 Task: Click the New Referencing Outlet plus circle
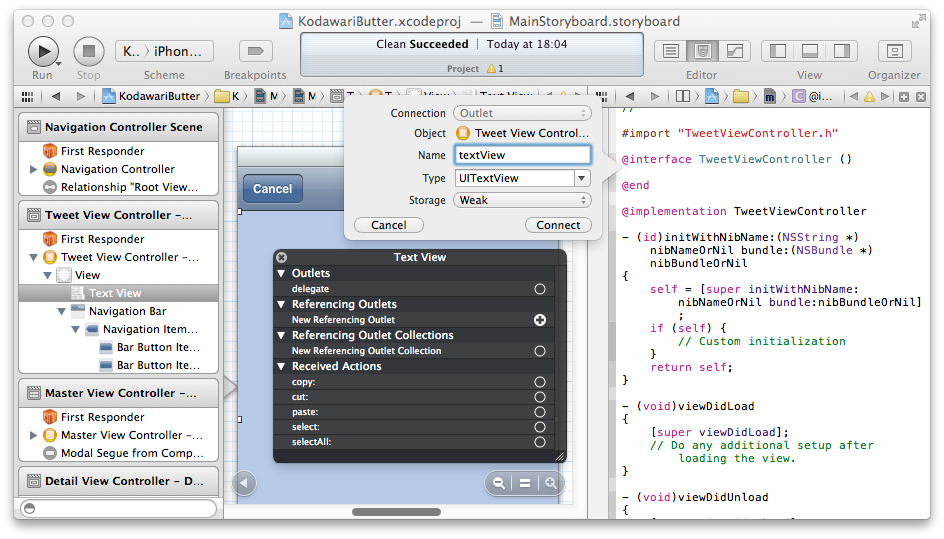click(x=539, y=320)
